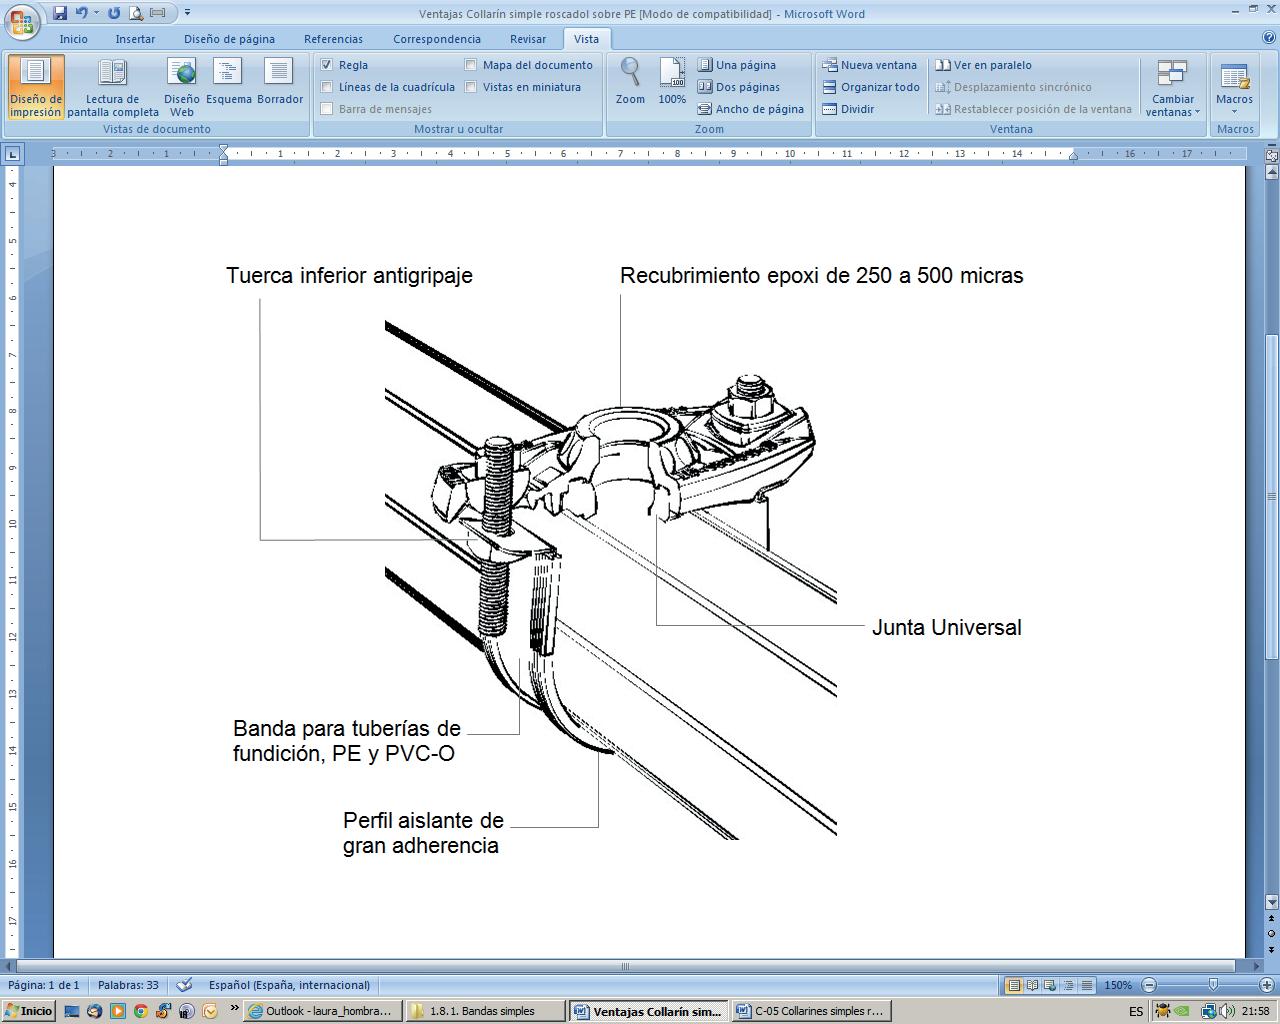This screenshot has width=1280, height=1024.
Task: Check the Mapa del documento box
Action: (x=470, y=65)
